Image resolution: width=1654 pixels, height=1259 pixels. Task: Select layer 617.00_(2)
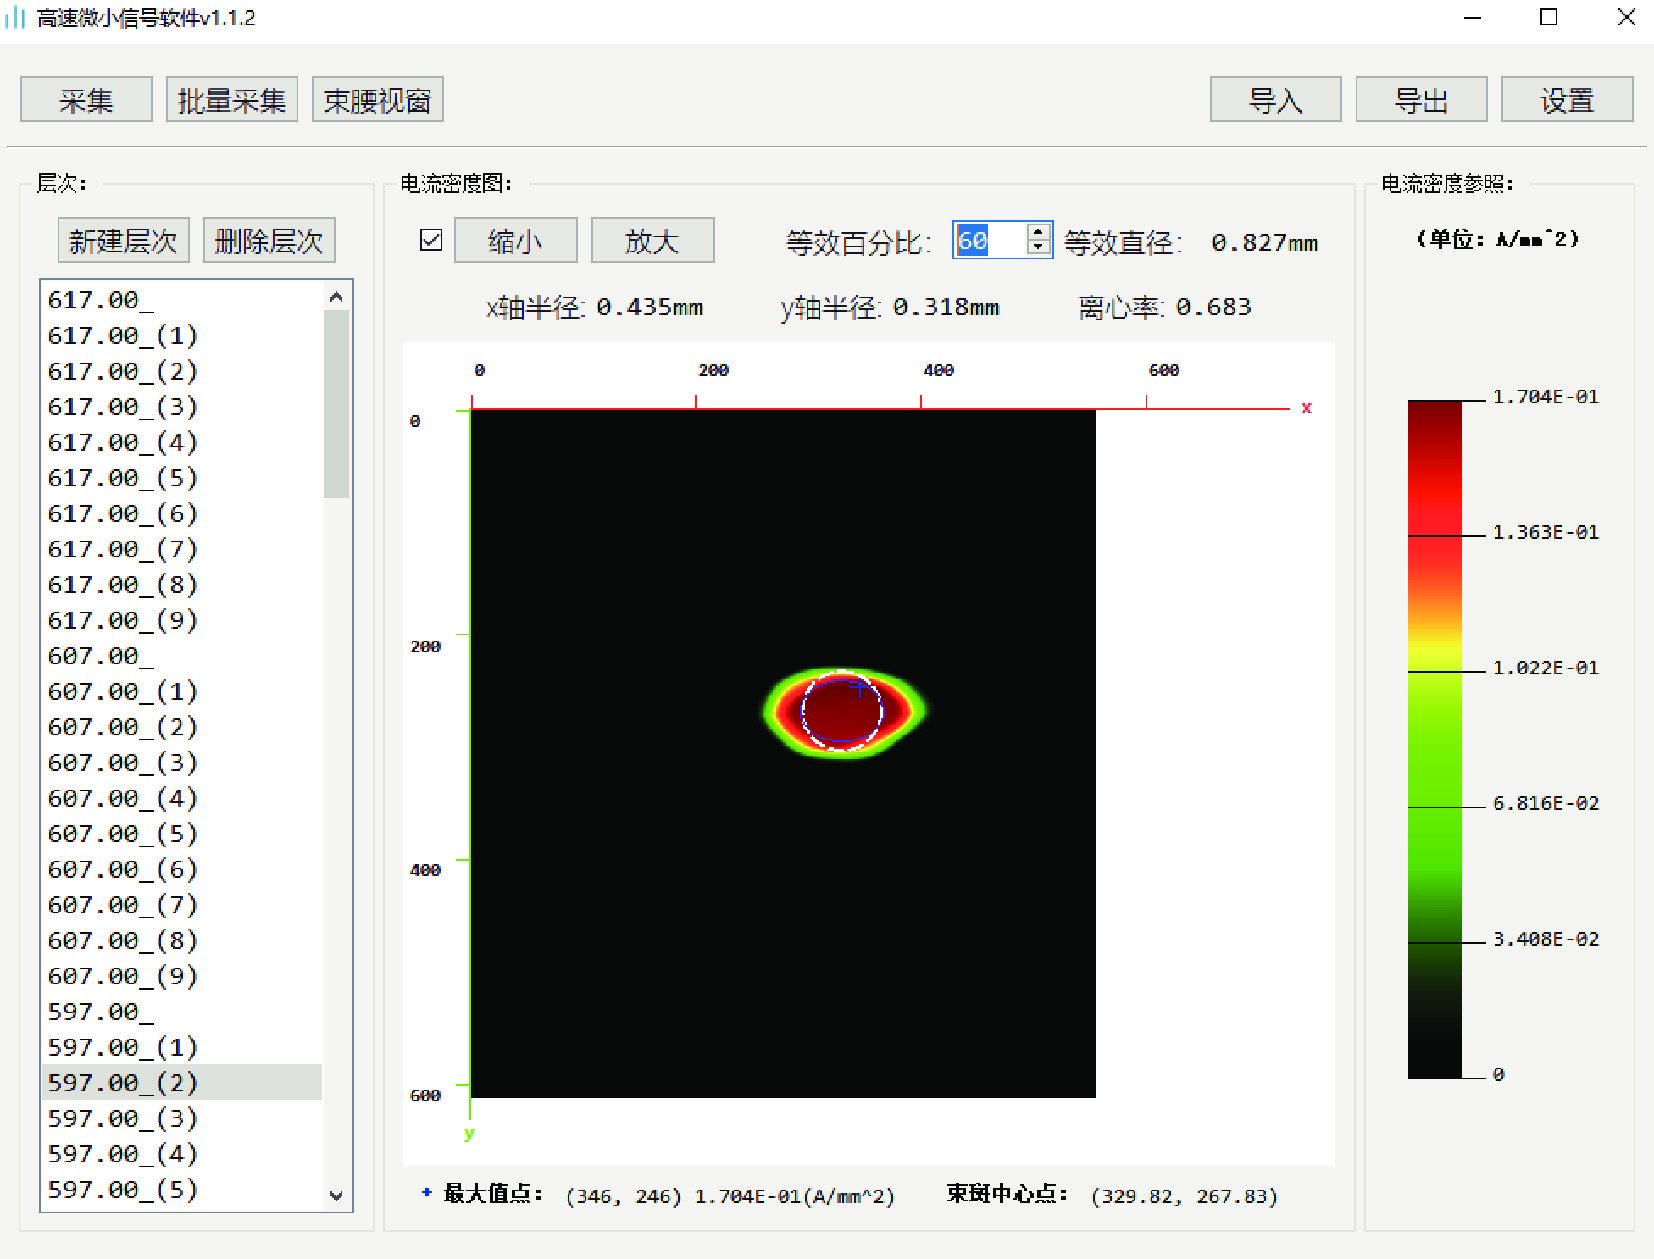coord(182,371)
